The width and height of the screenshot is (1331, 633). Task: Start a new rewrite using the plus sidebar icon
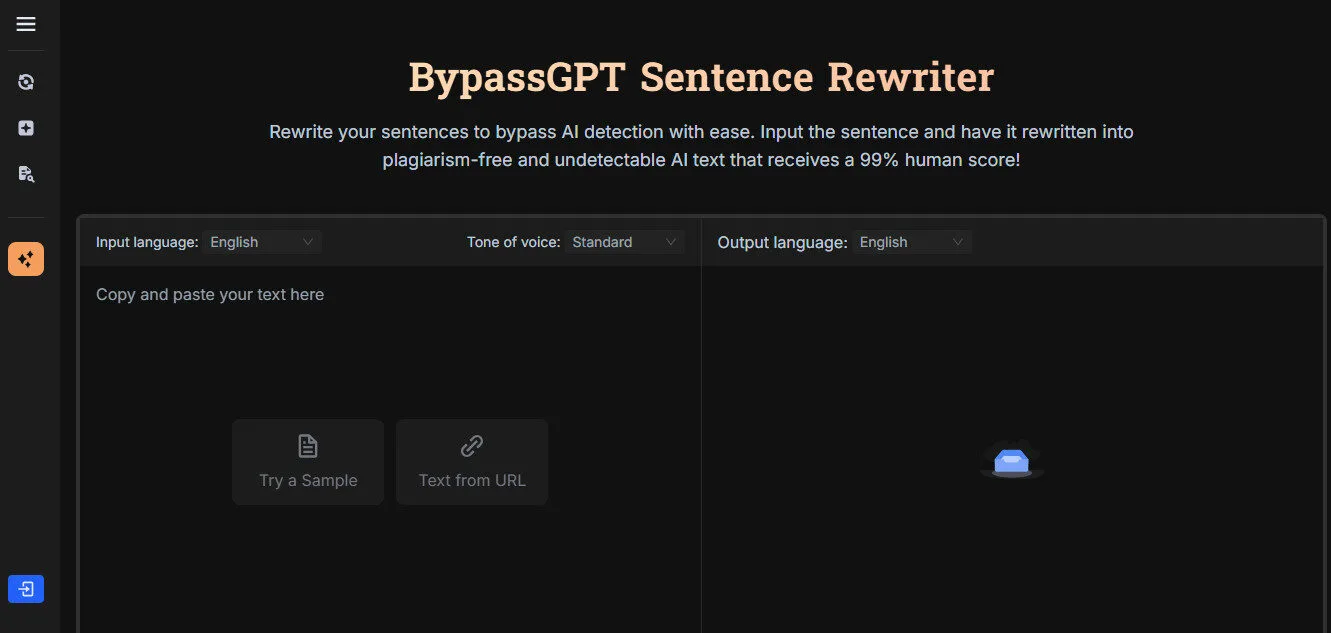[x=25, y=127]
